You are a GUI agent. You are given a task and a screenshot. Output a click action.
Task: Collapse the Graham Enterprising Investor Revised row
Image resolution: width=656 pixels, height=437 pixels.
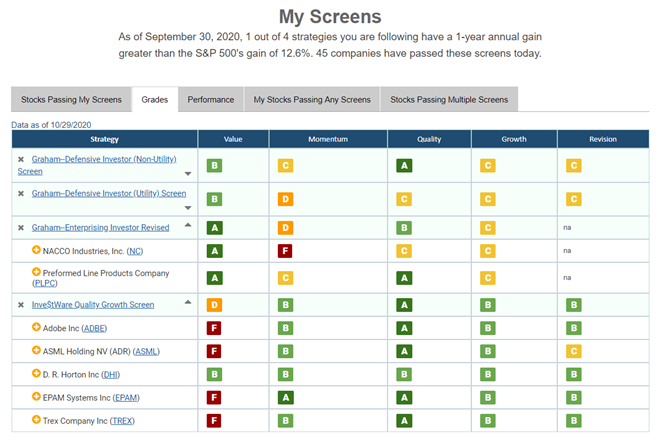pyautogui.click(x=188, y=225)
